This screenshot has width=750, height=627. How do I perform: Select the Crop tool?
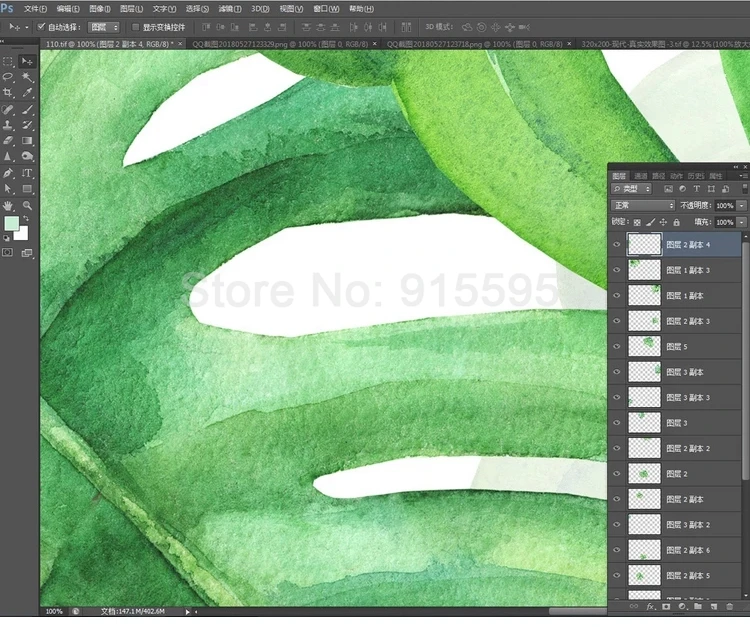click(8, 92)
